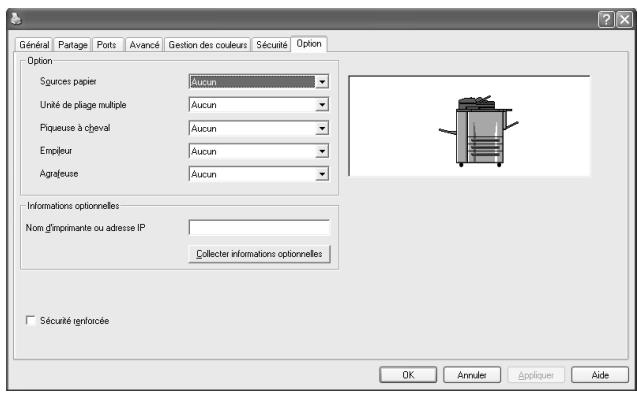Click the Empileur label
Viewport: 637px width, 393px height.
[x=56, y=151]
